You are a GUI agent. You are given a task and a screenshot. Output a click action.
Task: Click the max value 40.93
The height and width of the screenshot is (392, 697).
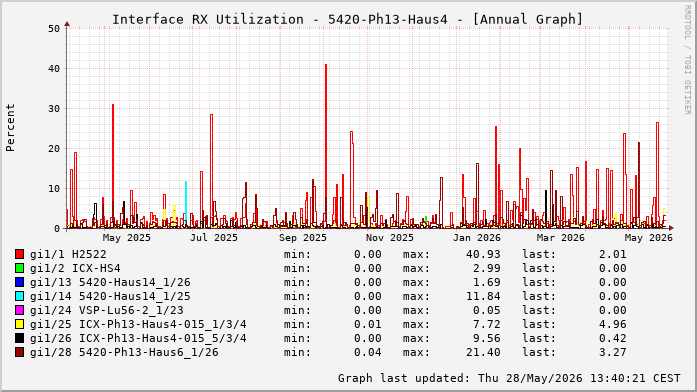(483, 254)
